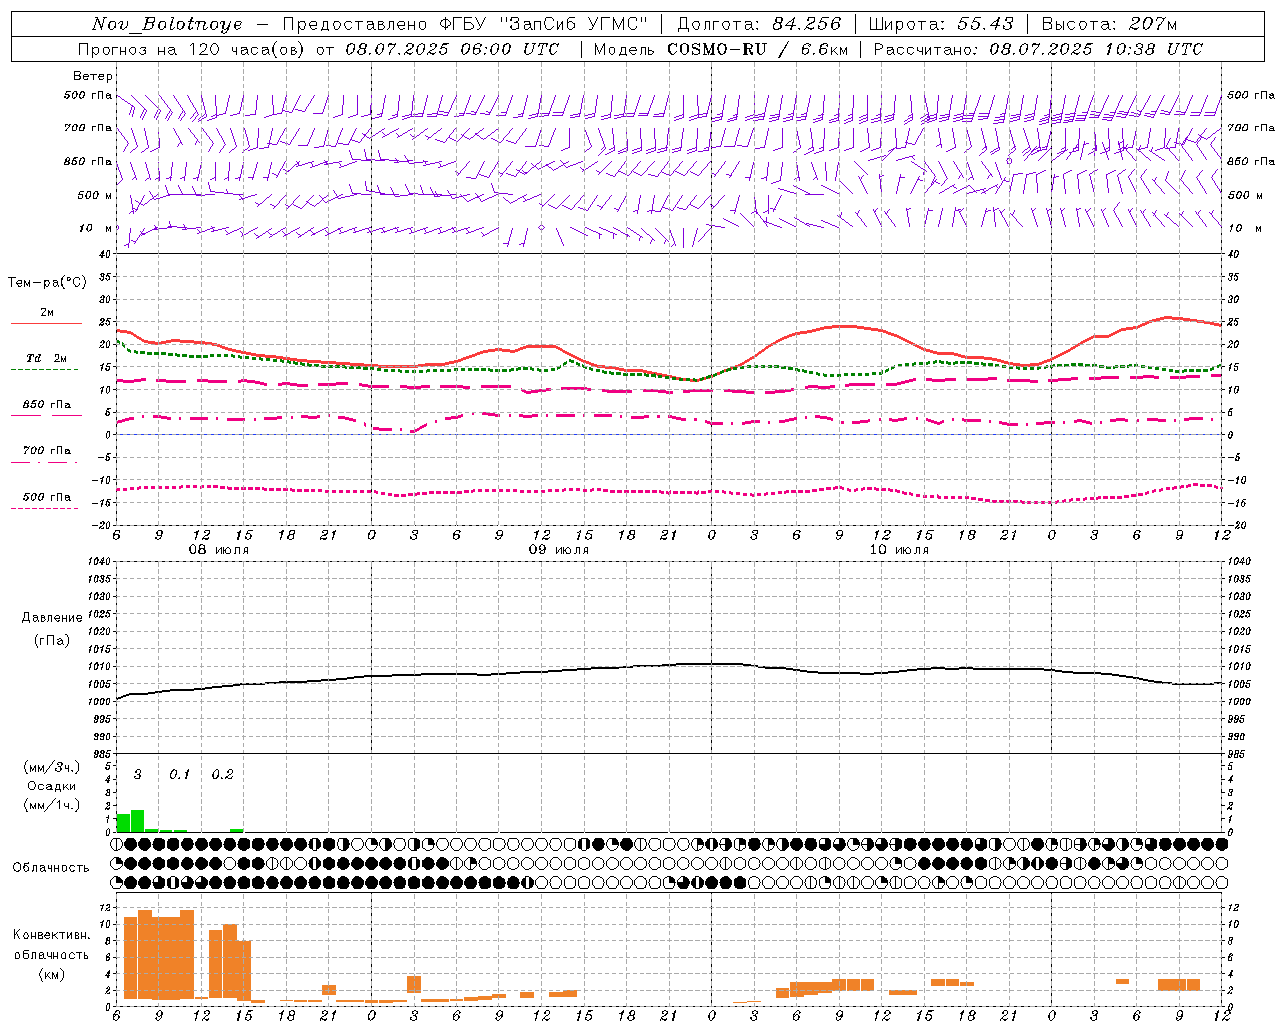Click the (мм/1ч.) precipitation unit label
This screenshot has height=1024, width=1280.
click(51, 805)
